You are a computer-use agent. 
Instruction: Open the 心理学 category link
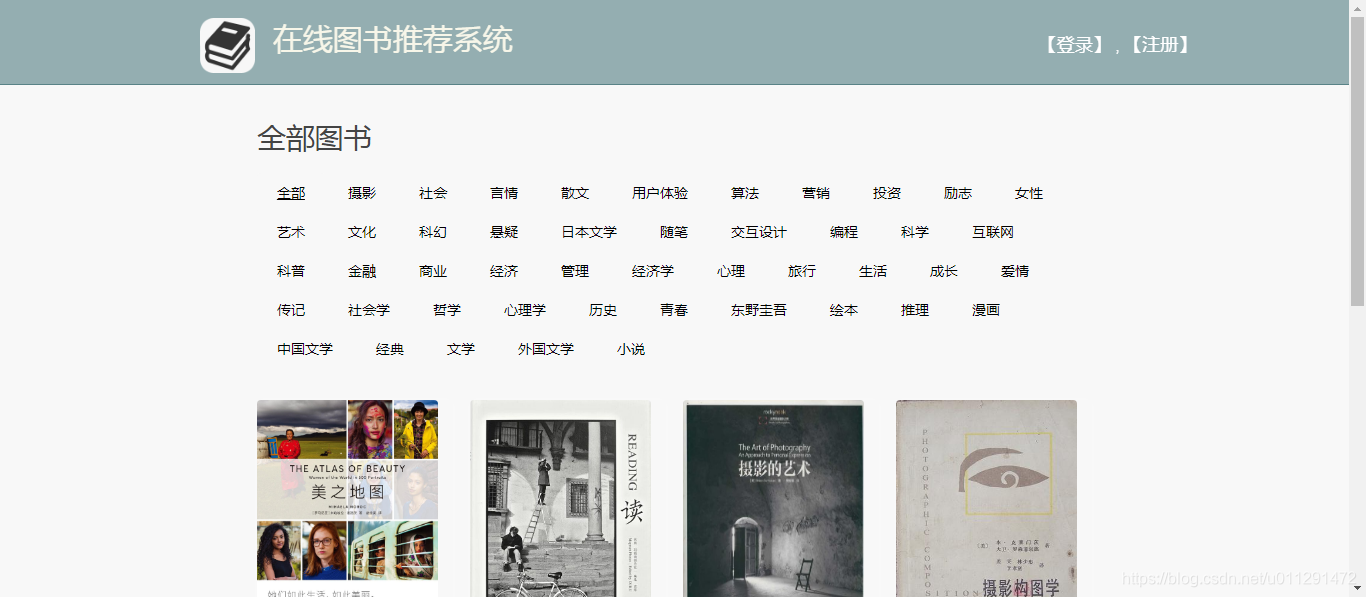(x=525, y=310)
